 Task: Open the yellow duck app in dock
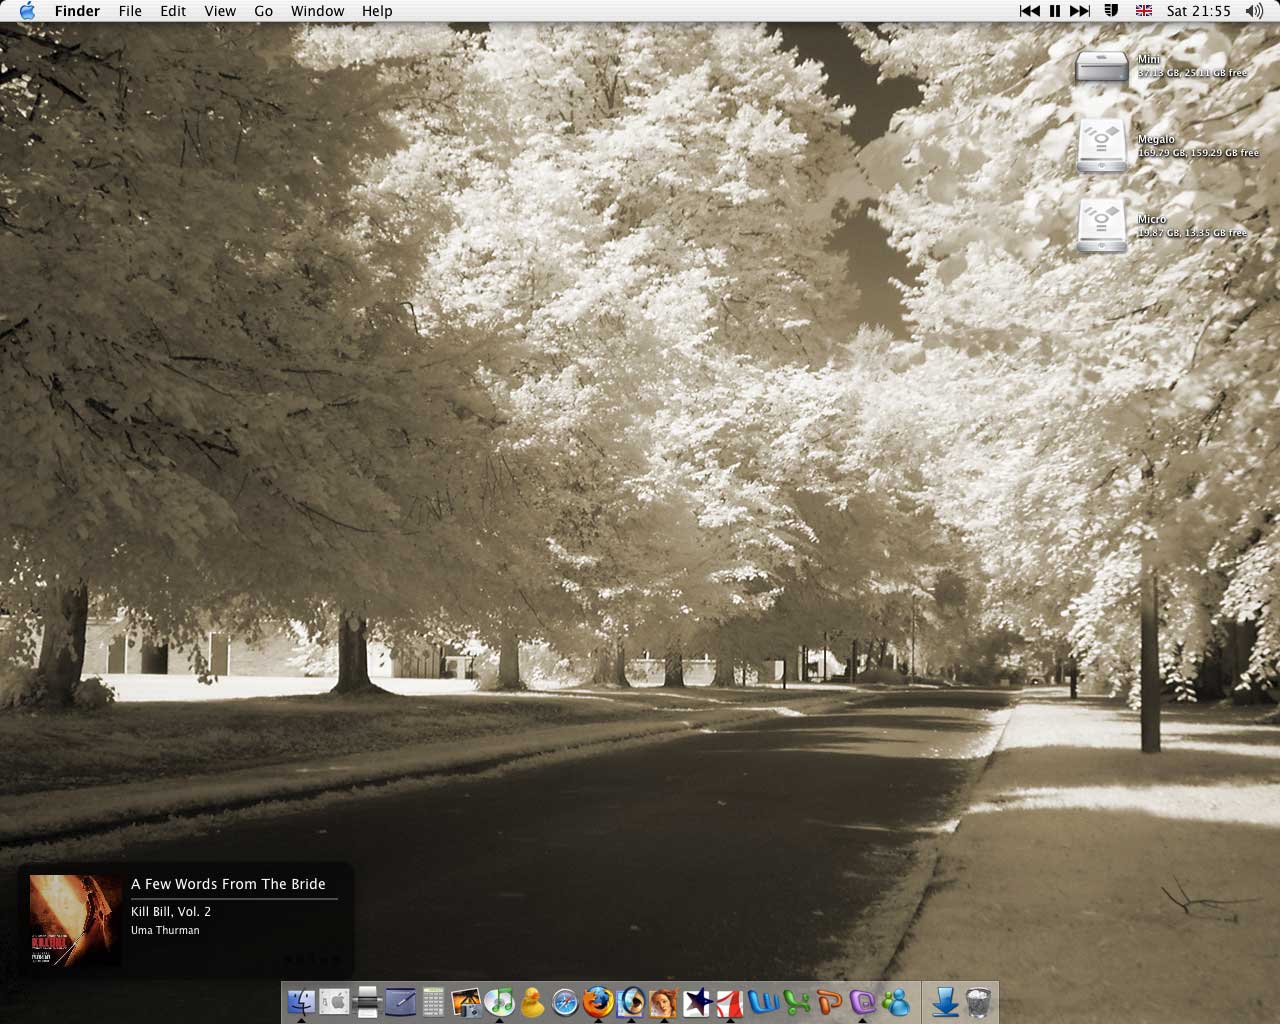(x=532, y=1001)
